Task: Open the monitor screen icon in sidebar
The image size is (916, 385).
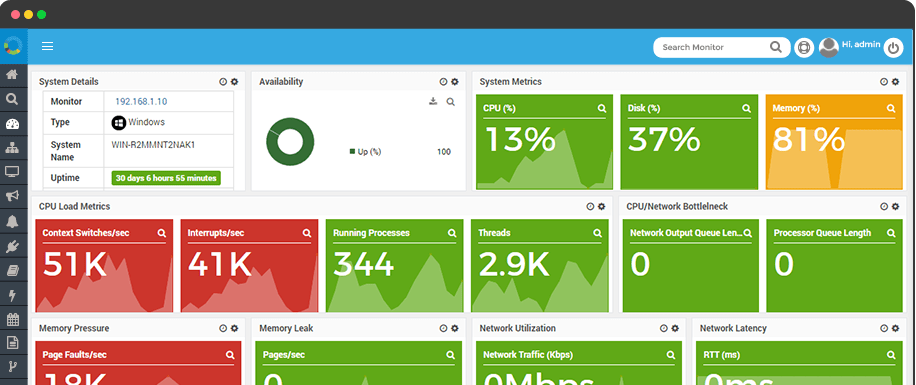Action: (12, 172)
